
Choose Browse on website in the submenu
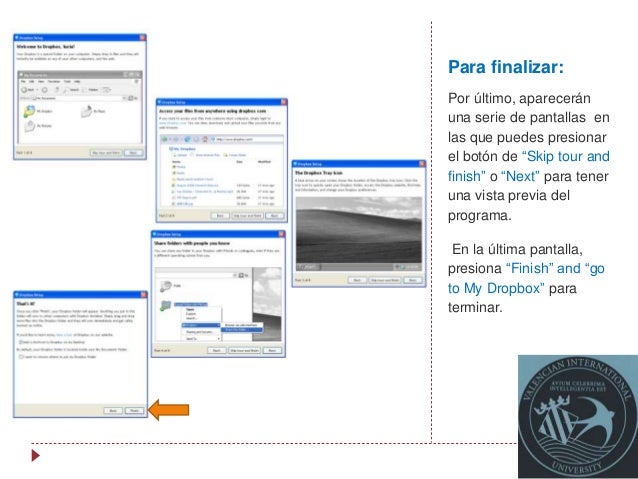242,325
